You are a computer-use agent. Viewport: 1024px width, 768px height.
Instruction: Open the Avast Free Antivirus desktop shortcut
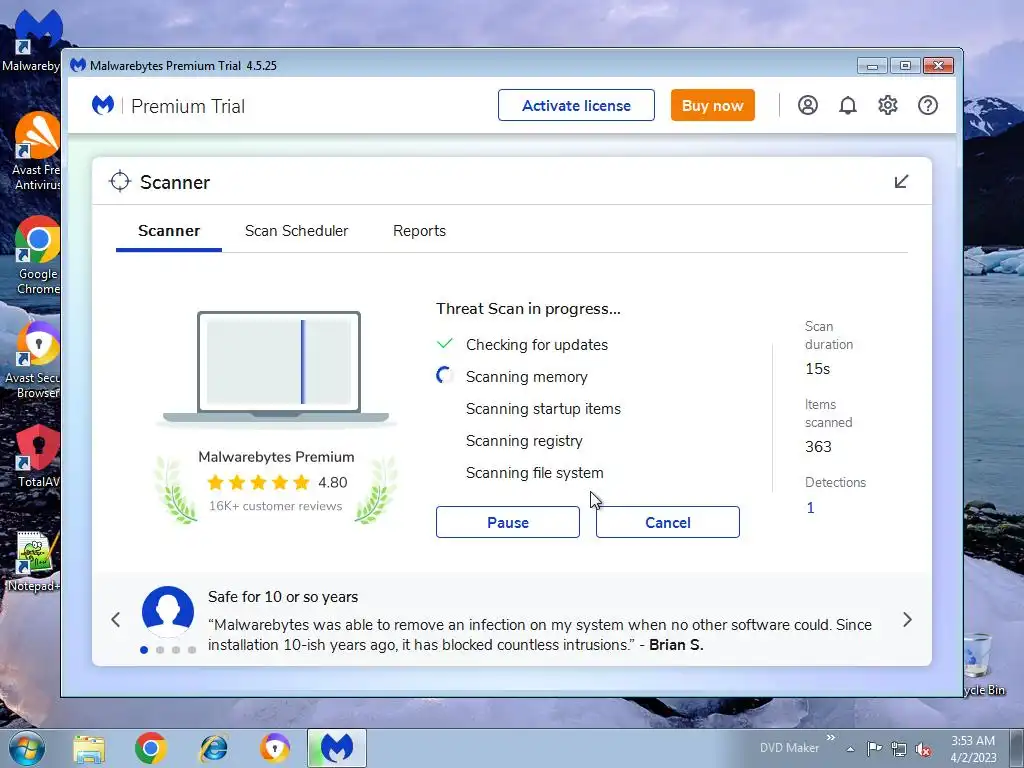coord(37,150)
